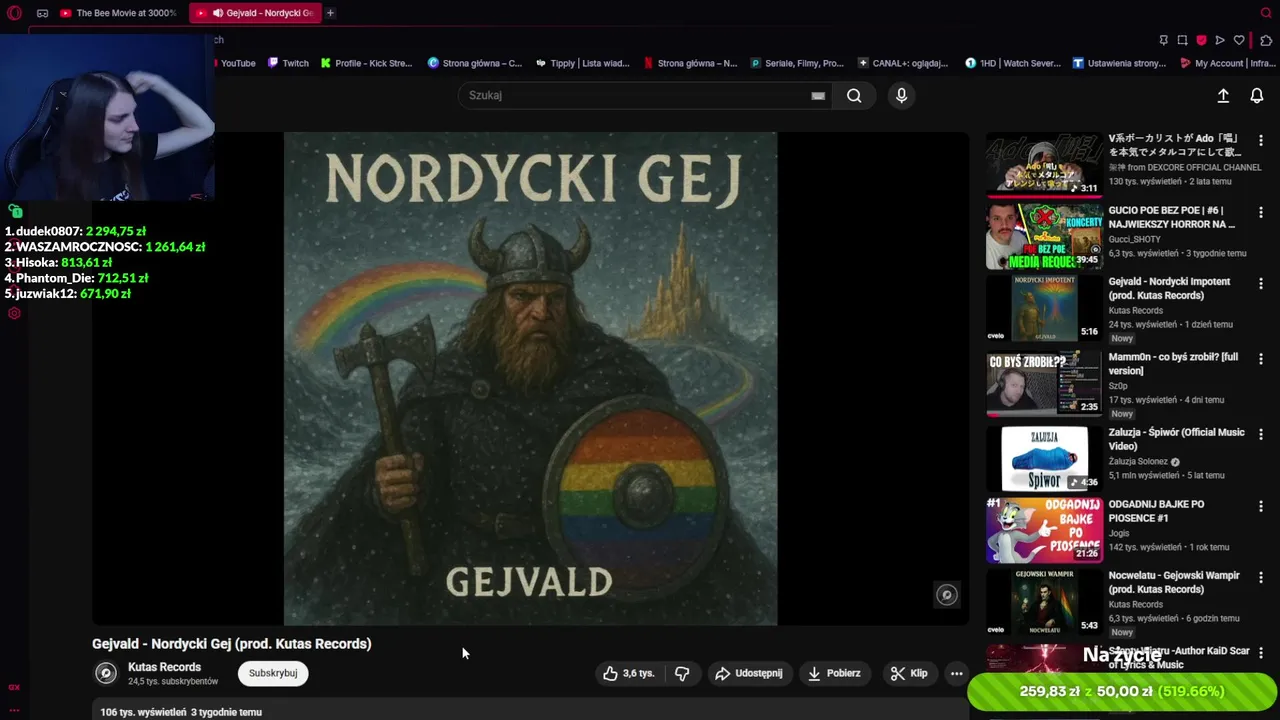Viewport: 1280px width, 720px height.
Task: Open Author KaiD Scar video title
Action: 1179,657
